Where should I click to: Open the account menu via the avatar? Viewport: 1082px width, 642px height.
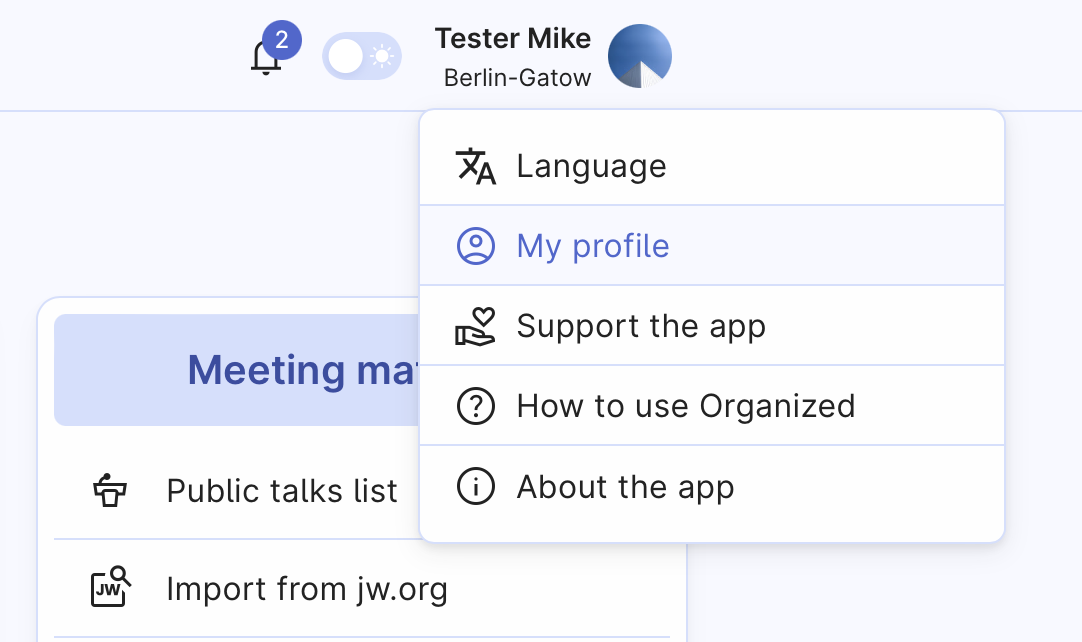638,56
